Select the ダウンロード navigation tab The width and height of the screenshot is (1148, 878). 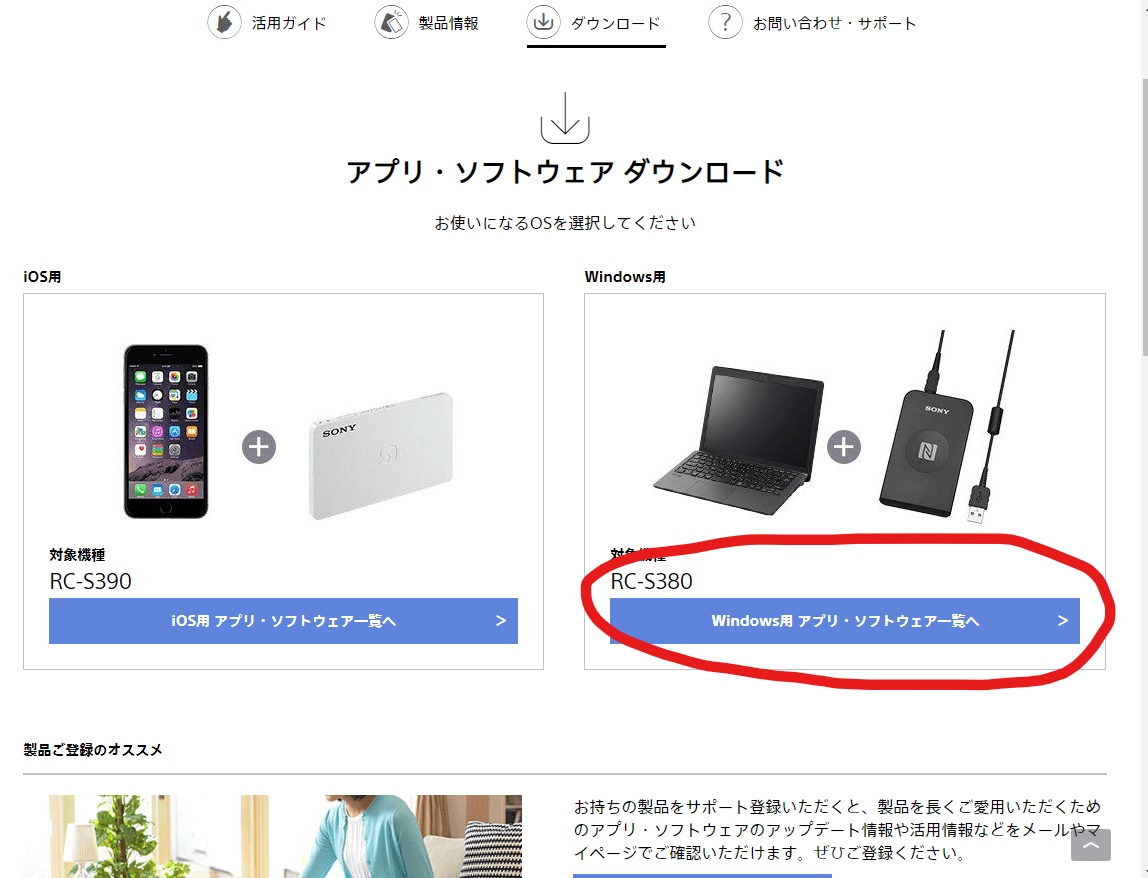point(595,24)
